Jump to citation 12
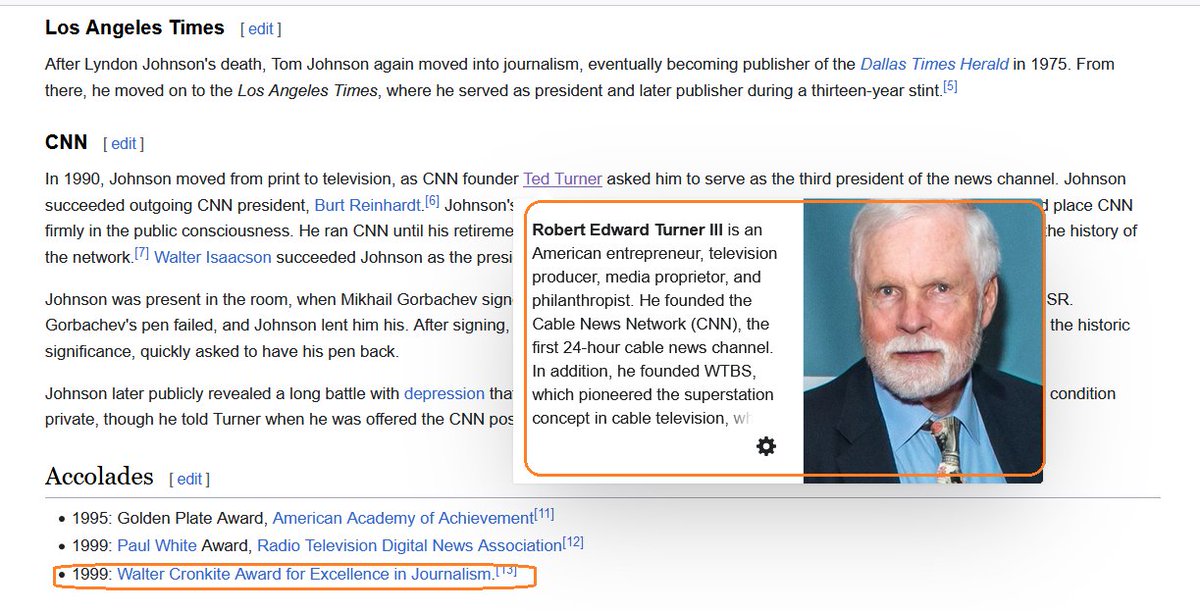 coord(573,542)
